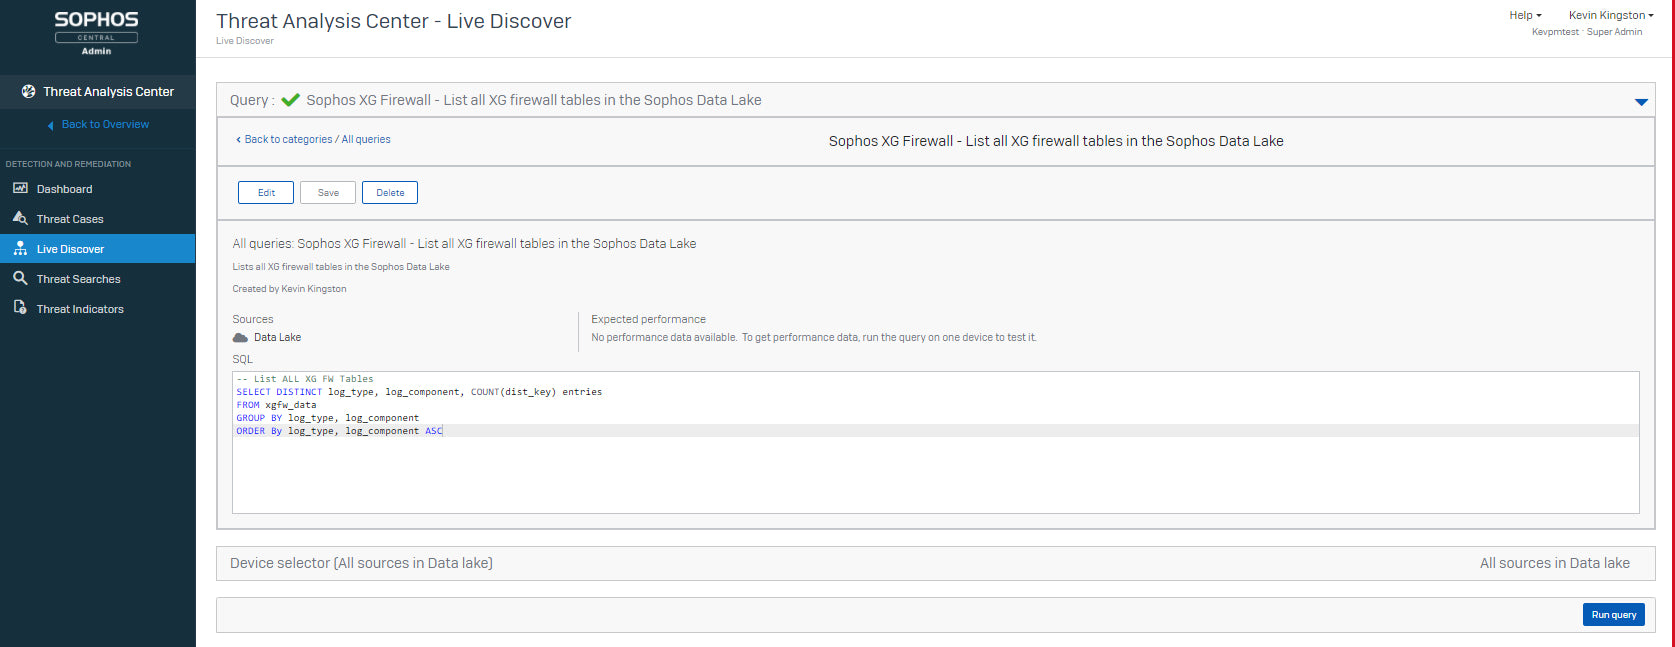Image resolution: width=1675 pixels, height=647 pixels.
Task: Click the Delete query button
Action: pos(390,192)
